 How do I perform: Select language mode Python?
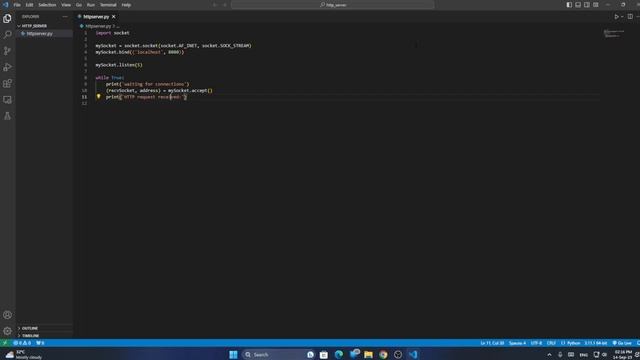pos(573,343)
